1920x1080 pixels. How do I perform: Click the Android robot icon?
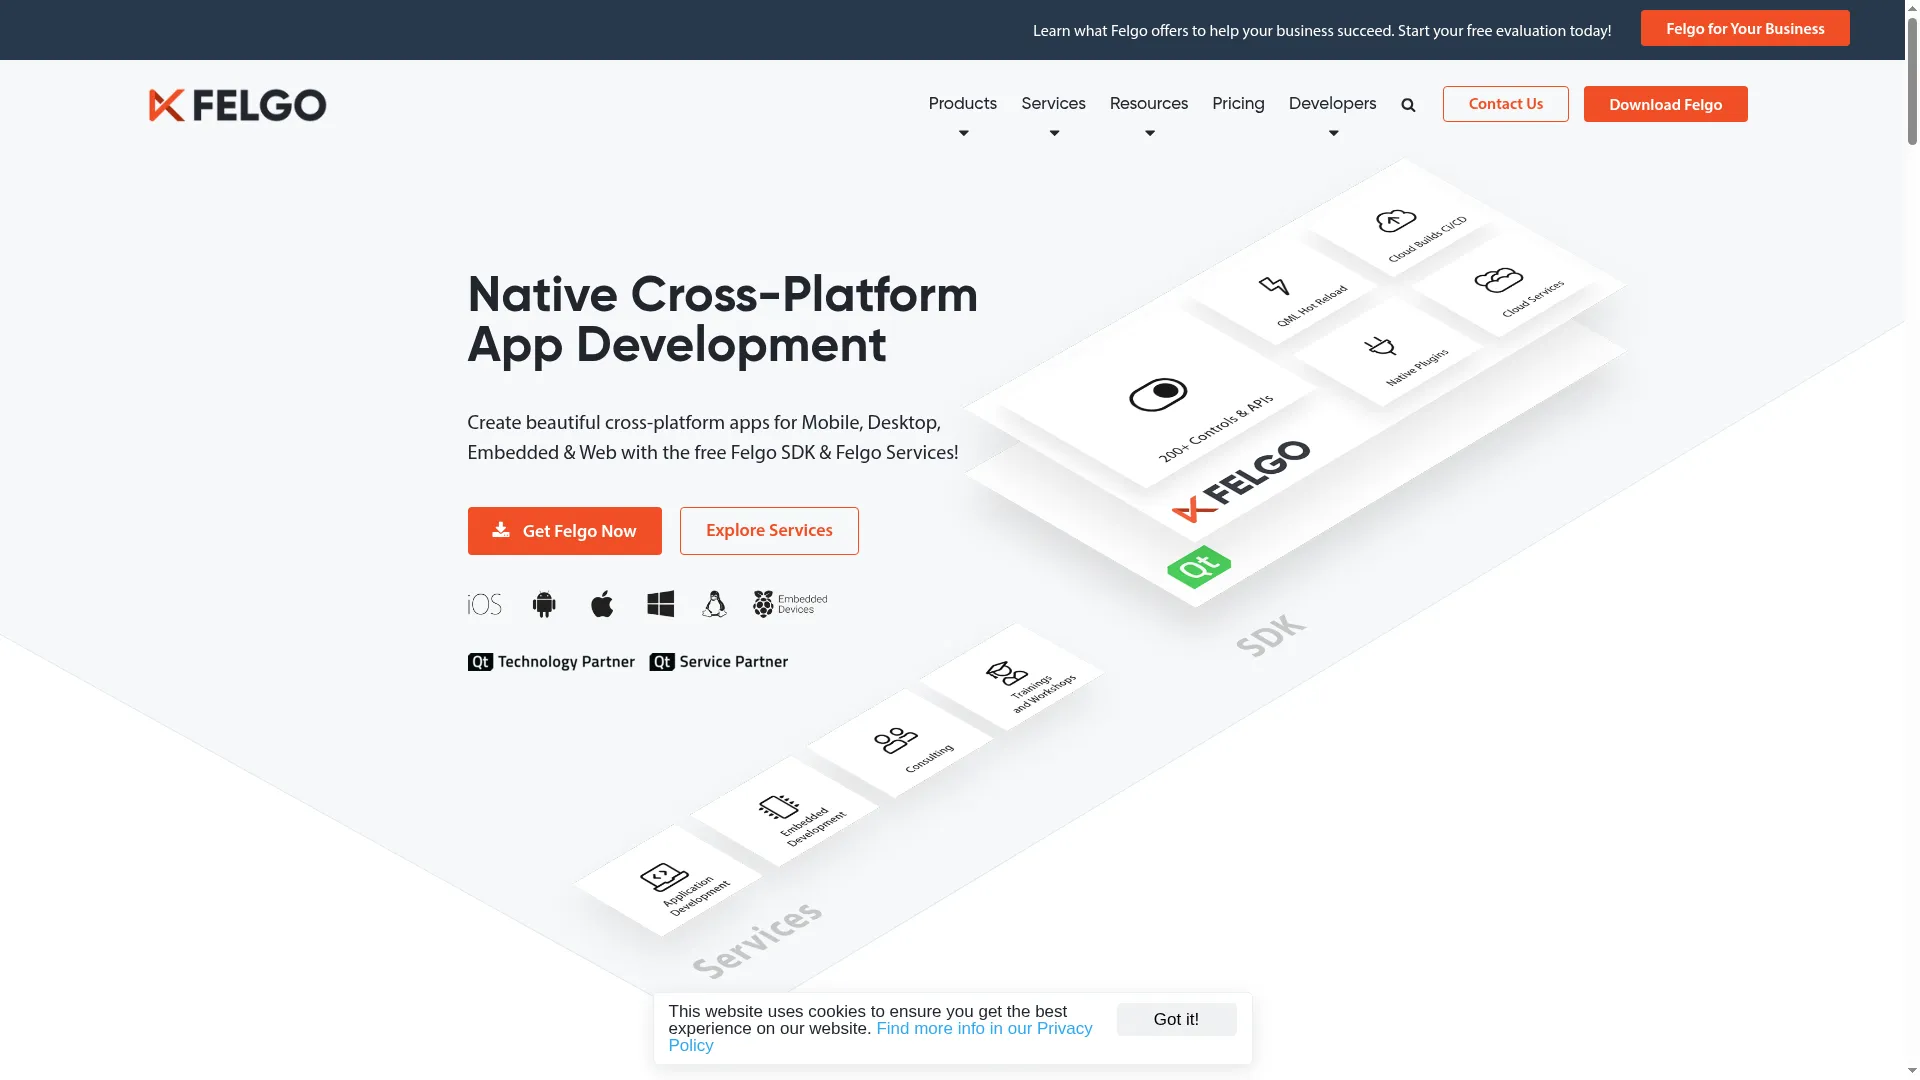(x=544, y=604)
